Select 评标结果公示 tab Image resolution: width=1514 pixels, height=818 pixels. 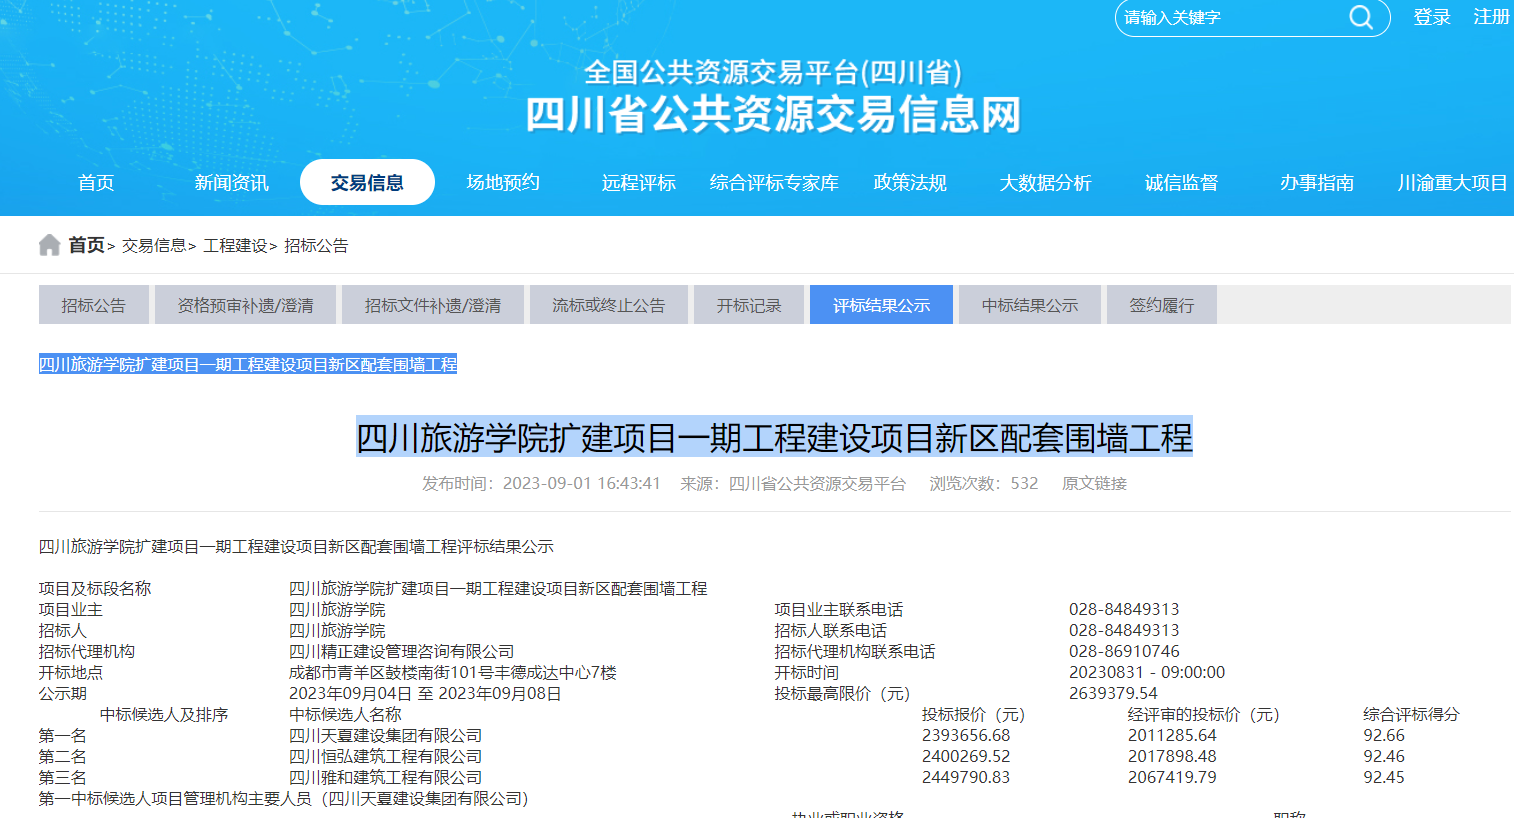coord(881,305)
